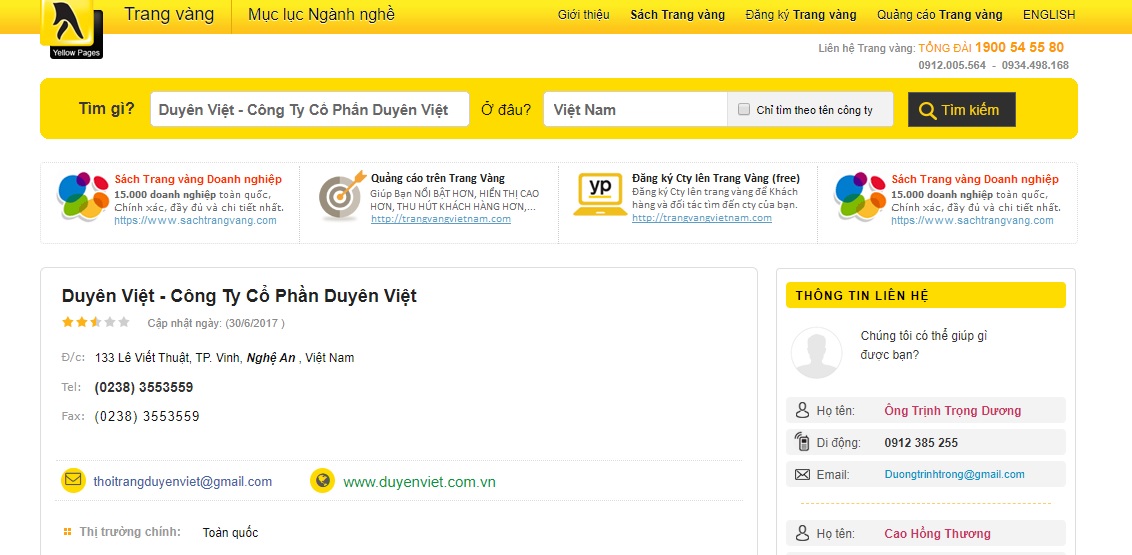Click the yellow email envelope icon

pos(74,481)
